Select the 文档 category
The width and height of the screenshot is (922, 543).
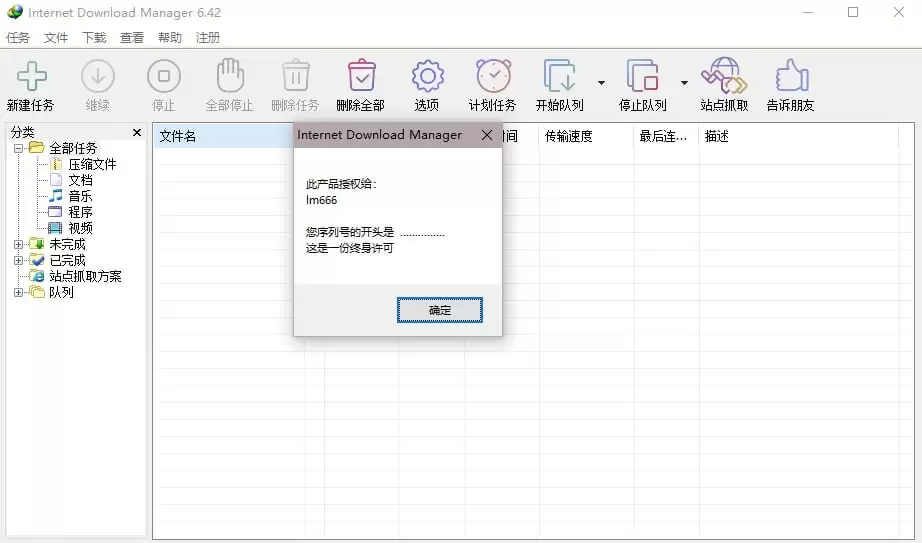[81, 180]
